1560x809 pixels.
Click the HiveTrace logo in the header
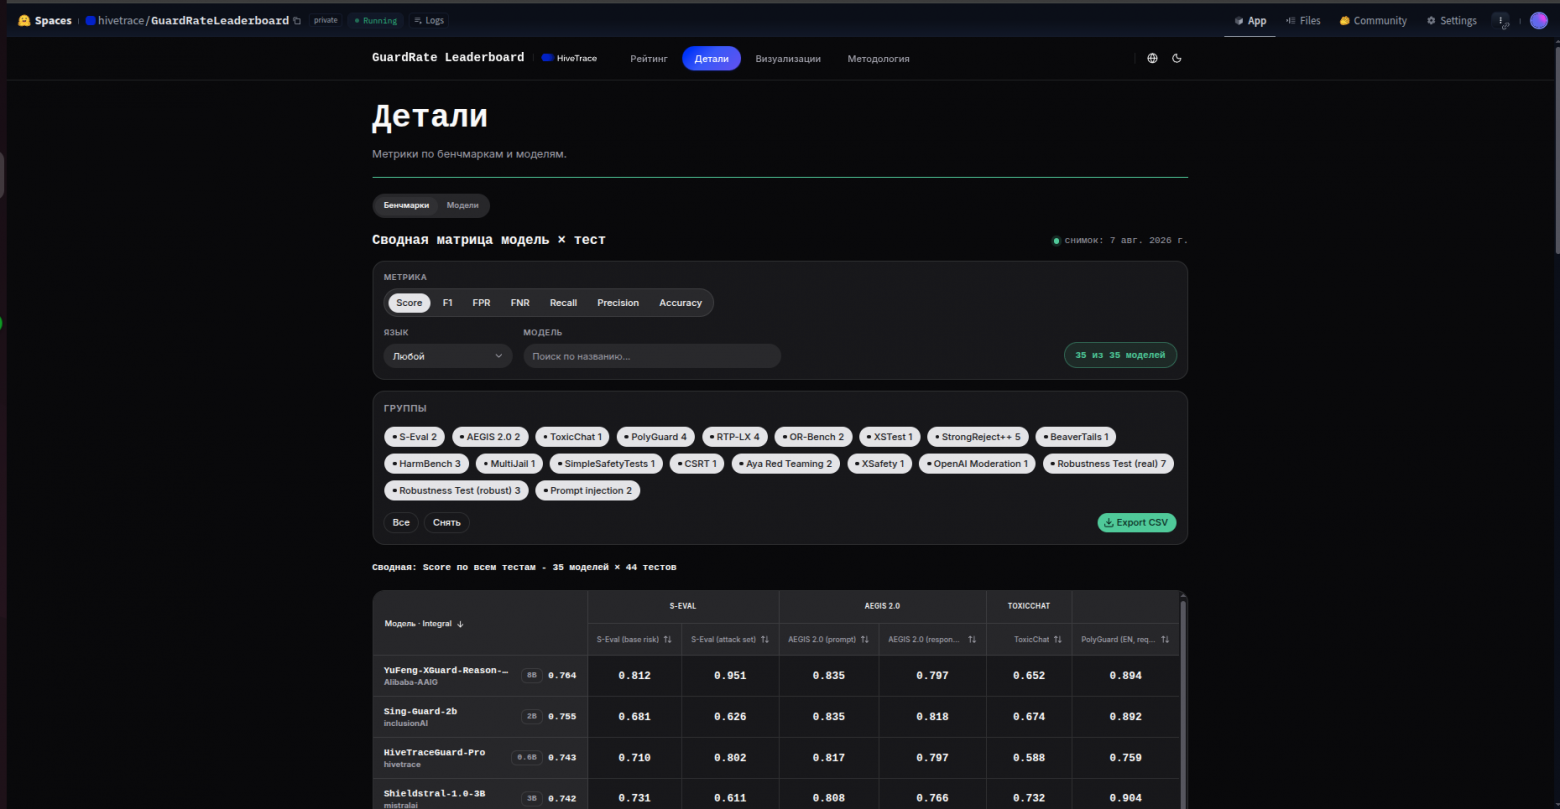pyautogui.click(x=569, y=58)
